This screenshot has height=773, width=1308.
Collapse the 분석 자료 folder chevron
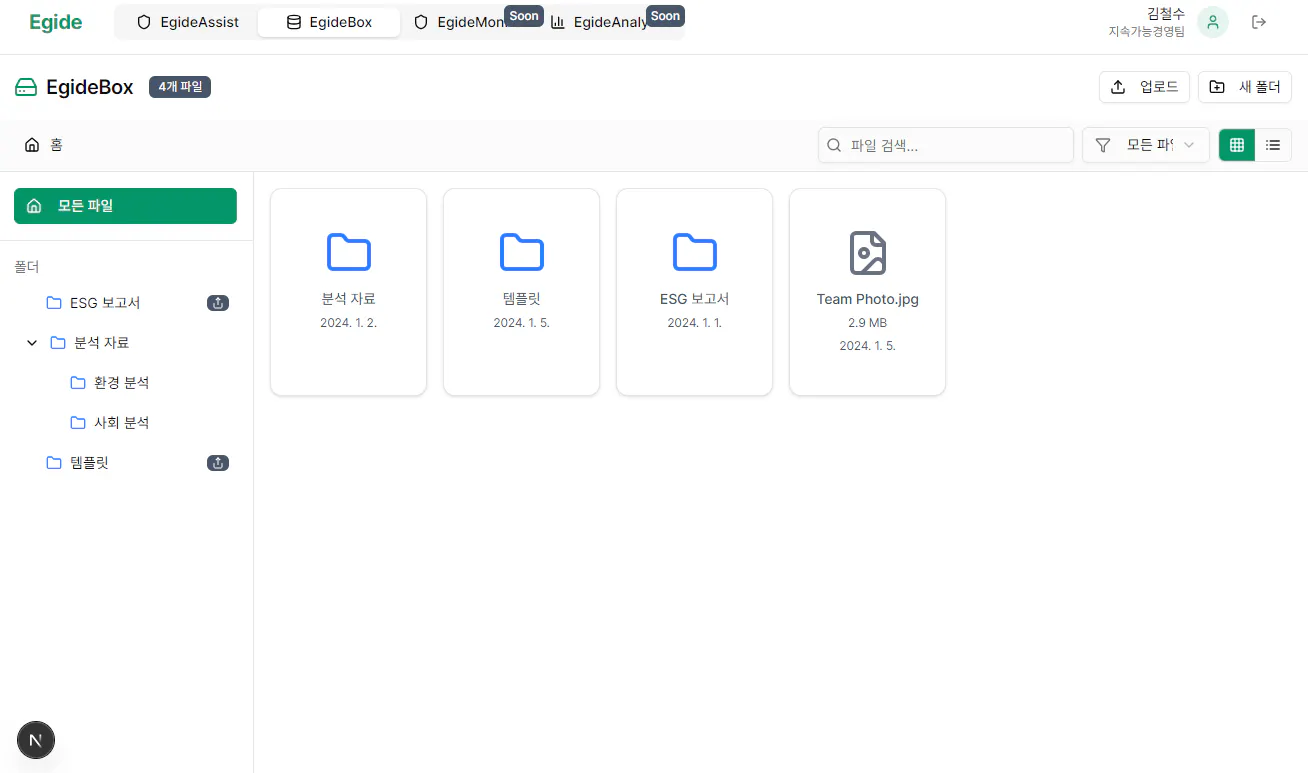pyautogui.click(x=32, y=343)
